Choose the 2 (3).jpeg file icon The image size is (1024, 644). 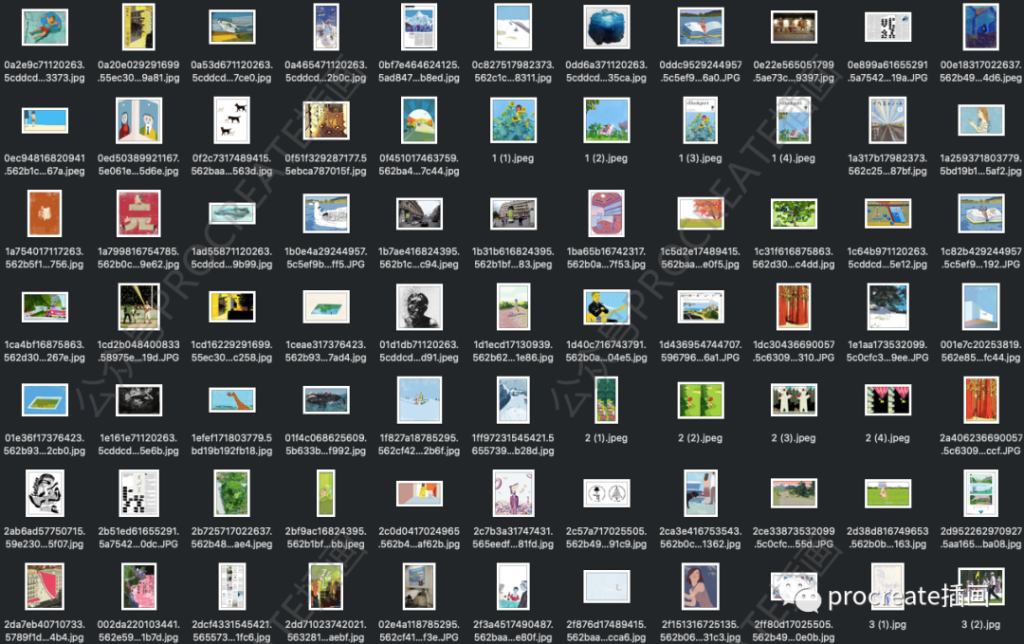(794, 401)
